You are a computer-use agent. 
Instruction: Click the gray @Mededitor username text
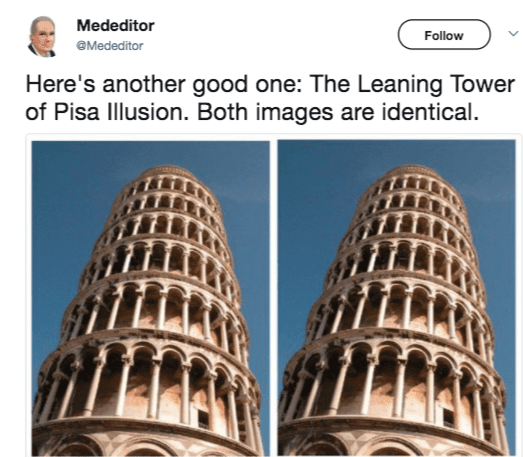coord(110,46)
